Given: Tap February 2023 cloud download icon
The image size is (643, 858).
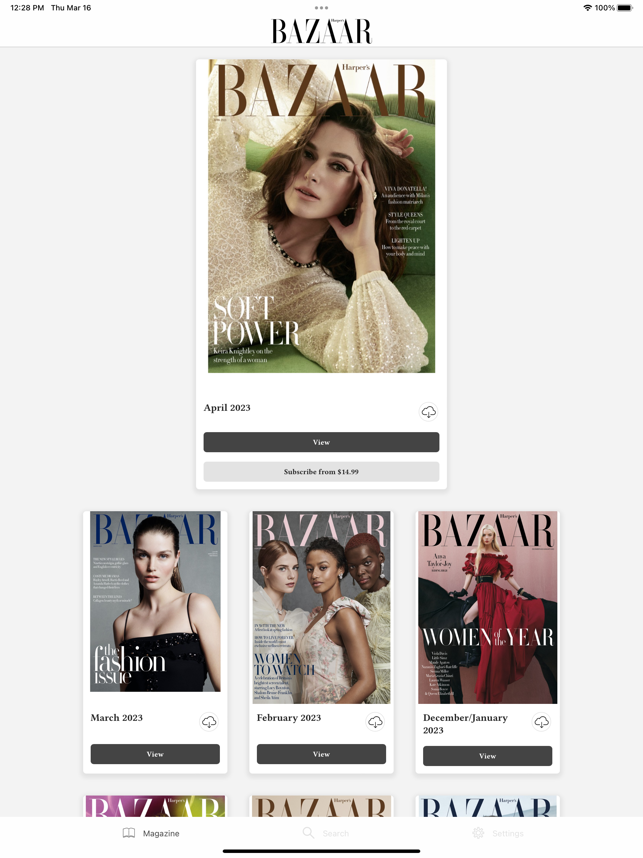Looking at the screenshot, I should [x=375, y=722].
